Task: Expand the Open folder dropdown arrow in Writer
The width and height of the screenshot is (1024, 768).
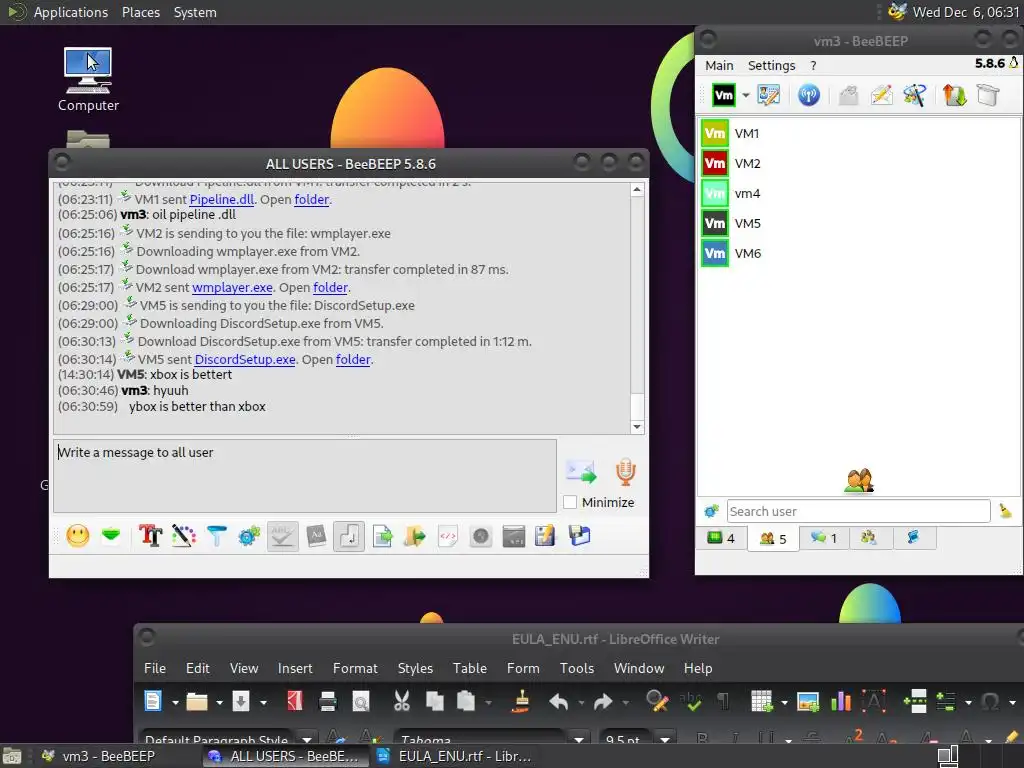Action: 219,703
